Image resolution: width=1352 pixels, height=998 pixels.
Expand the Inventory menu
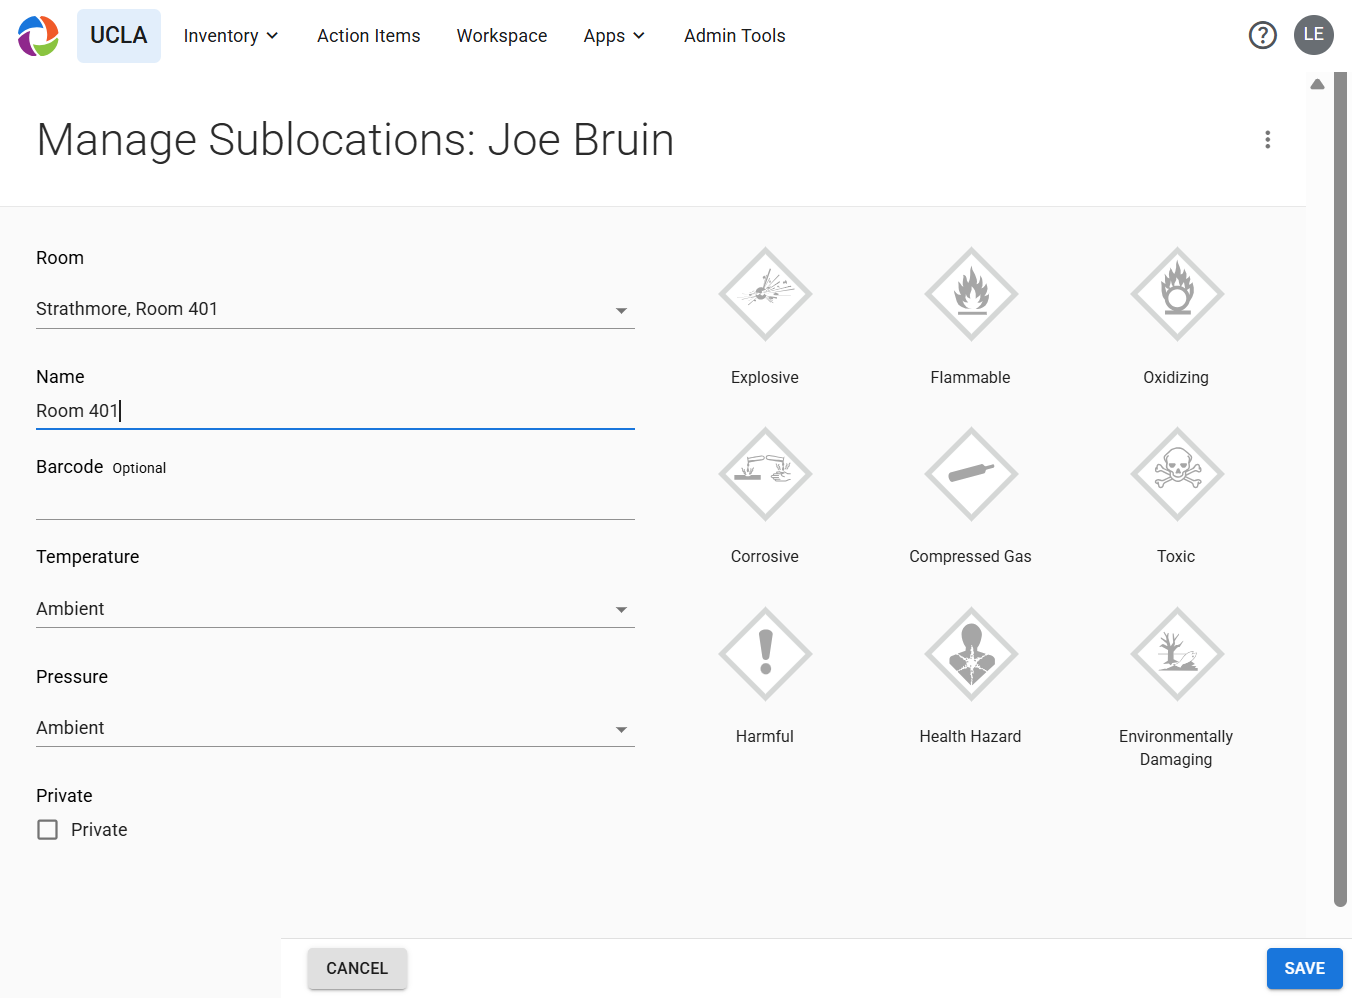click(x=231, y=36)
